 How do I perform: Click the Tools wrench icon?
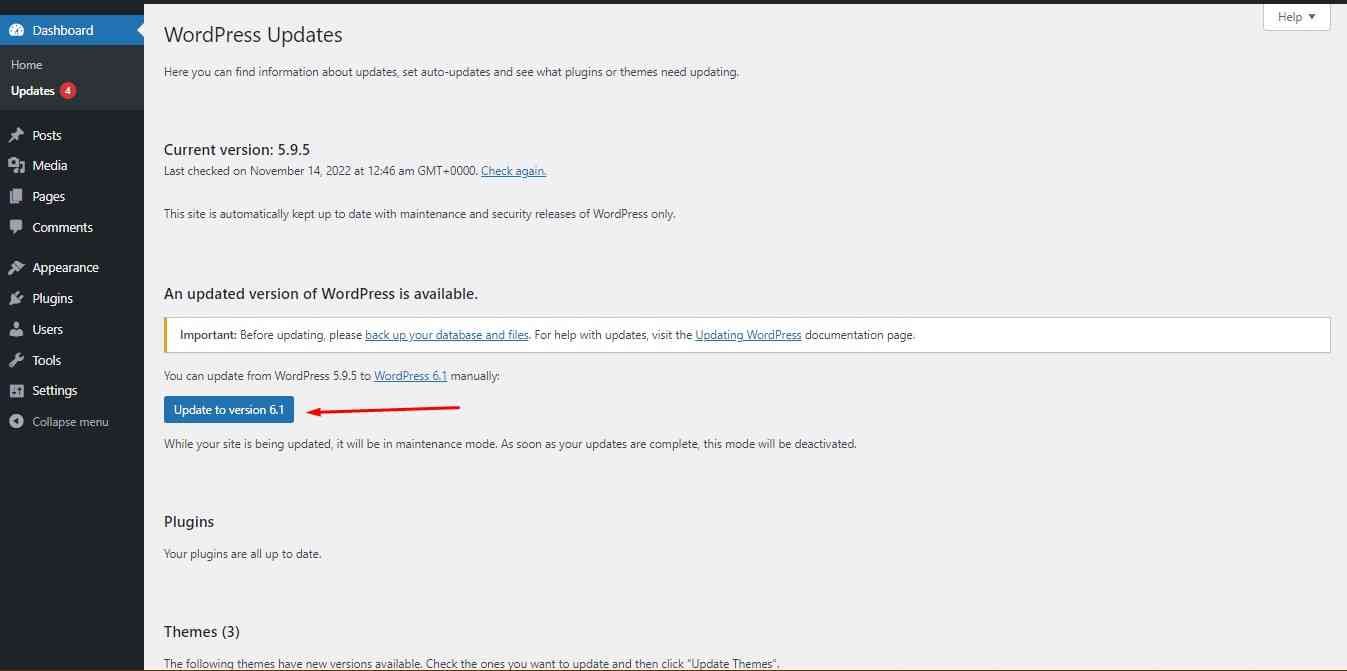(16, 360)
